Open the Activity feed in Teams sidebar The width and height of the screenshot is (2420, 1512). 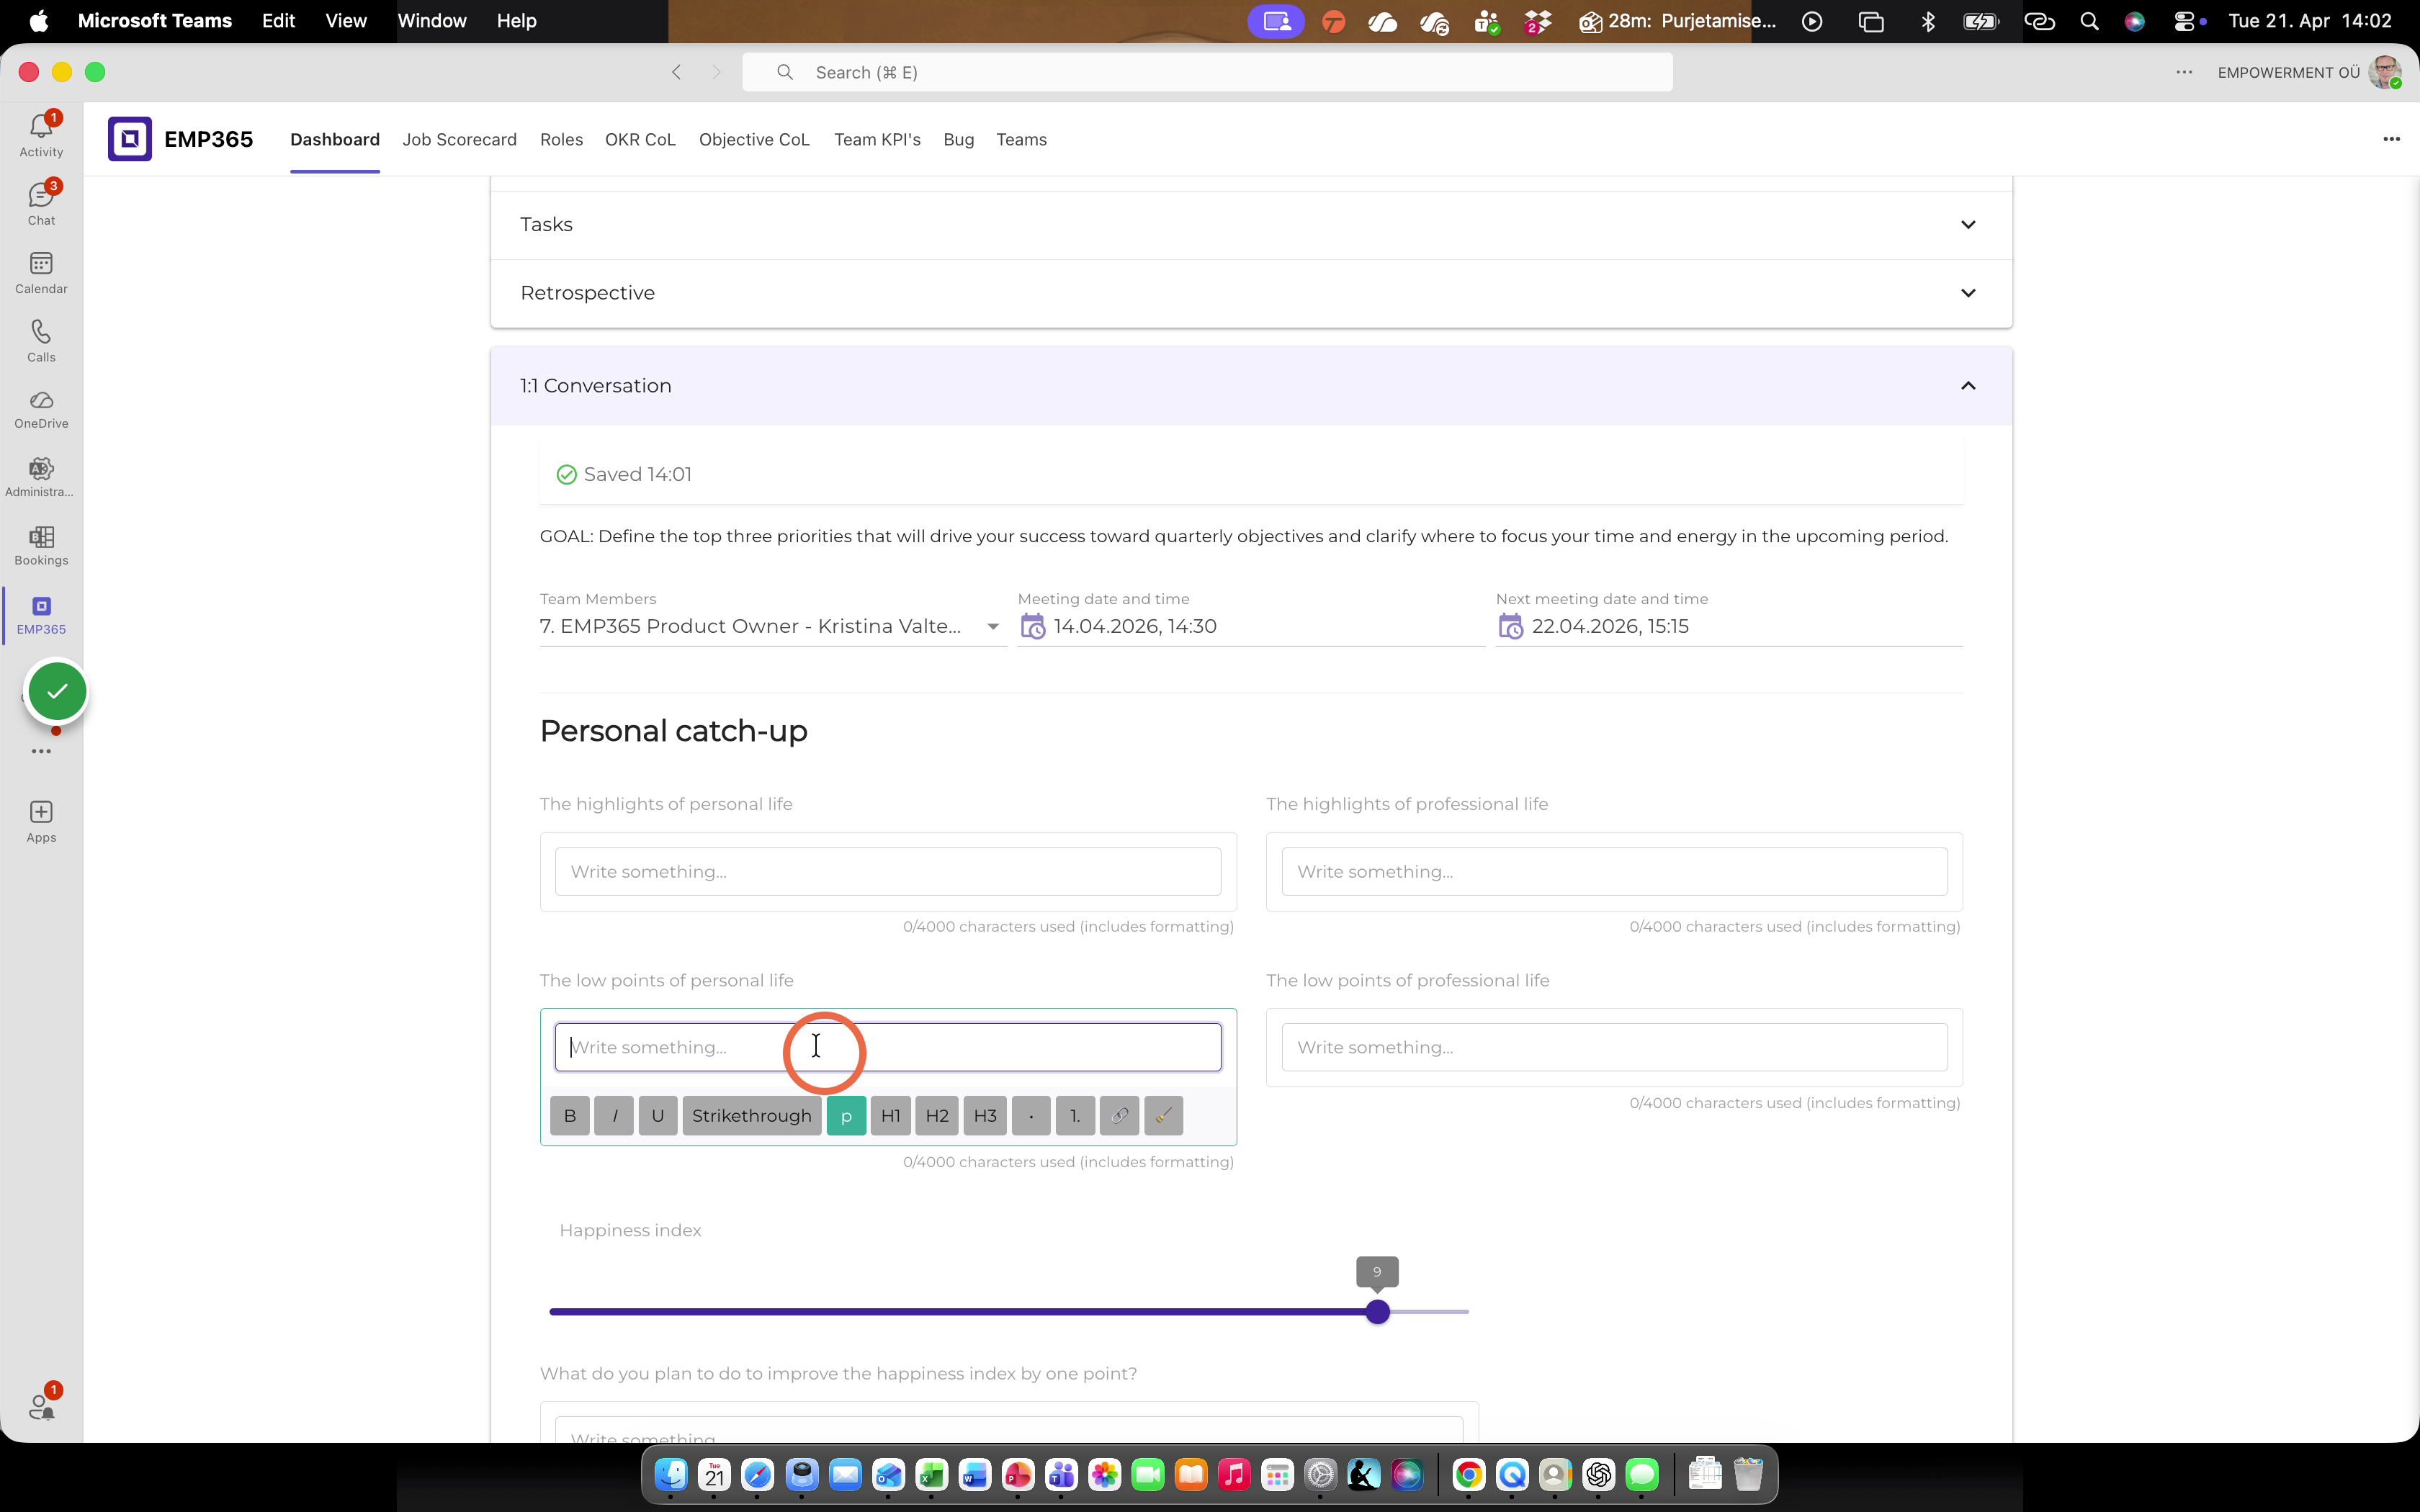pyautogui.click(x=41, y=135)
